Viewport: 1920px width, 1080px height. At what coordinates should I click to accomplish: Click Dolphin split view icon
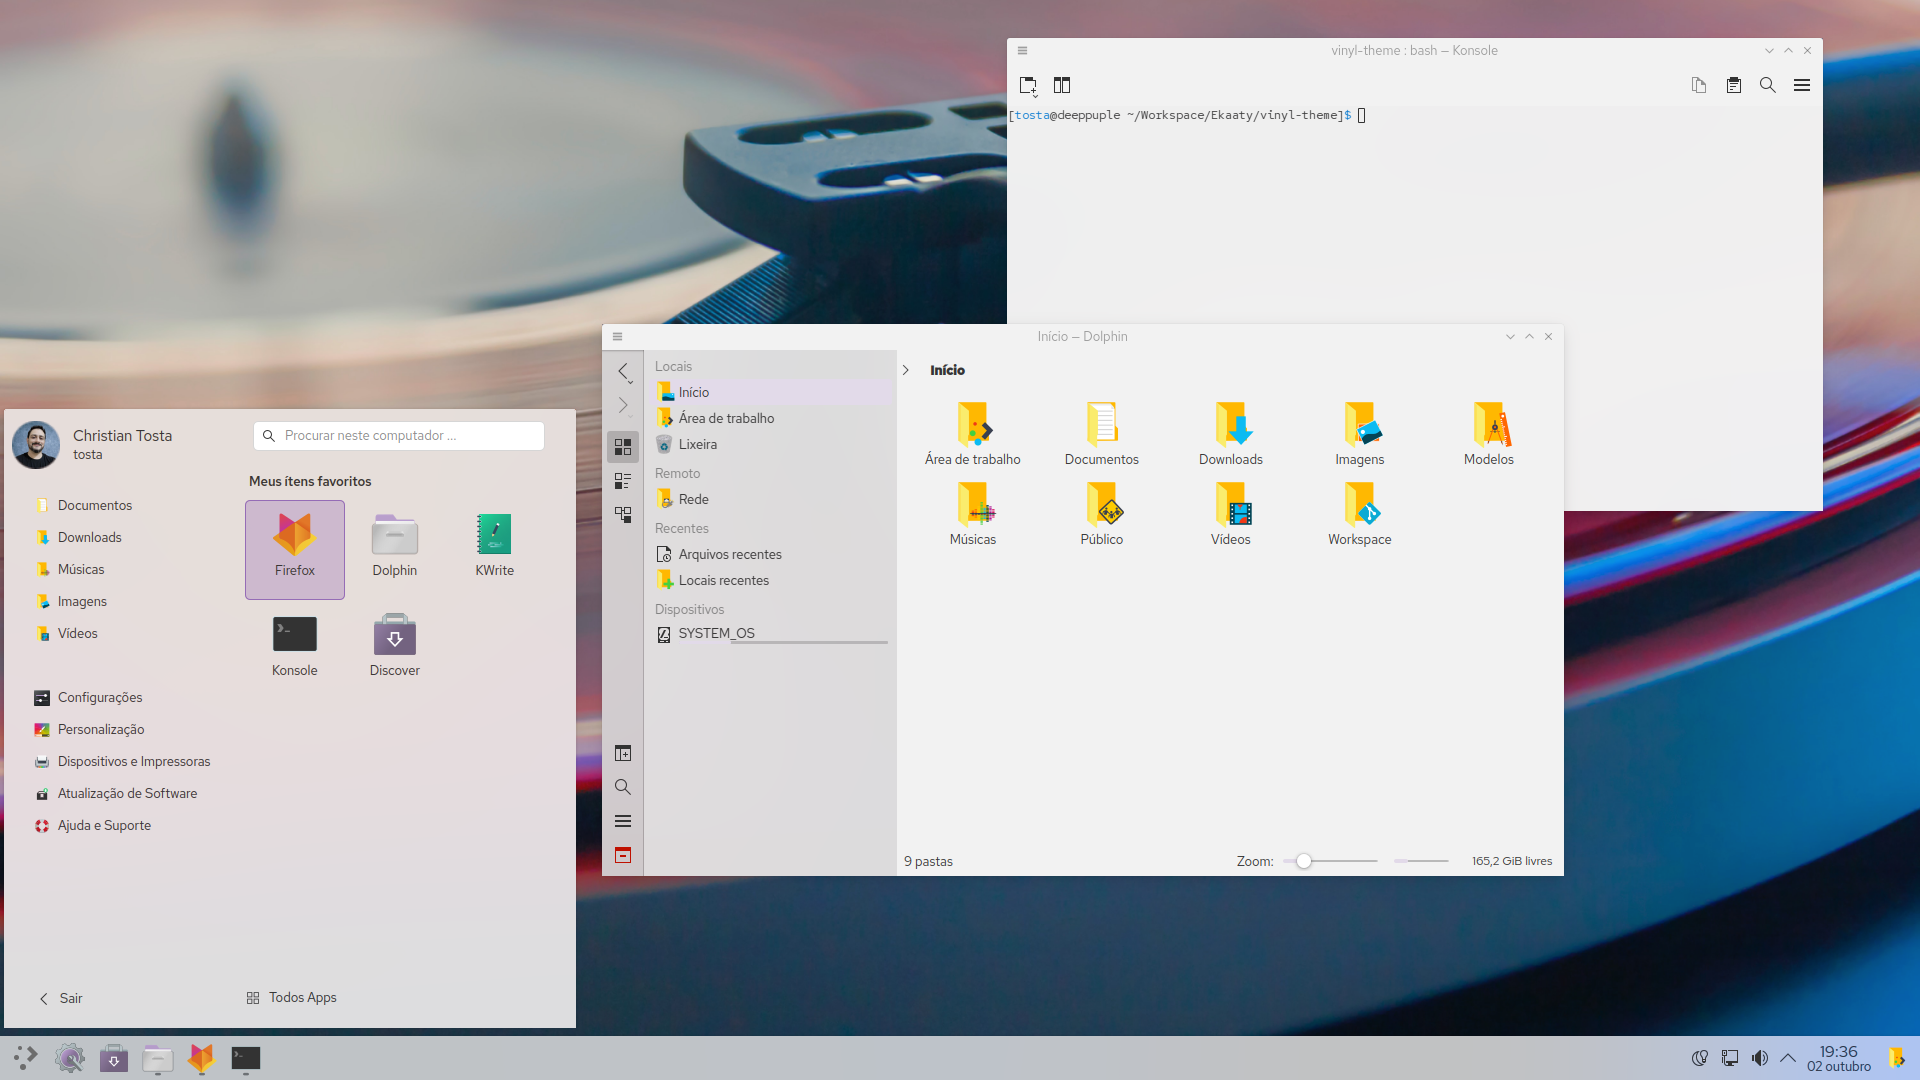coord(623,753)
